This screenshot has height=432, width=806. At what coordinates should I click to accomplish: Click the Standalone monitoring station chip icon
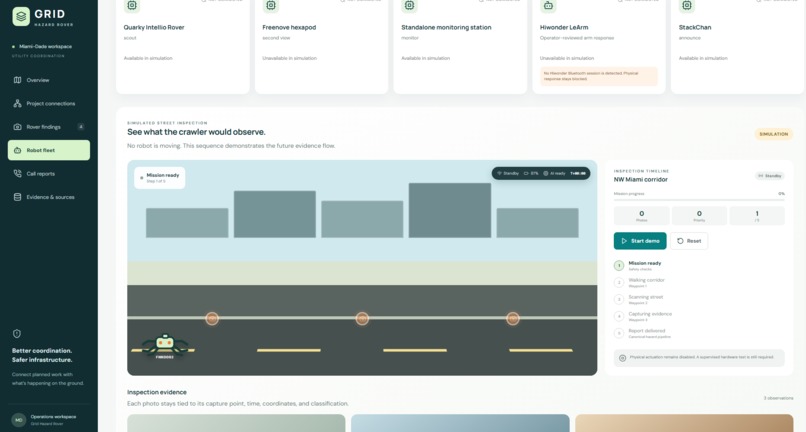409,5
